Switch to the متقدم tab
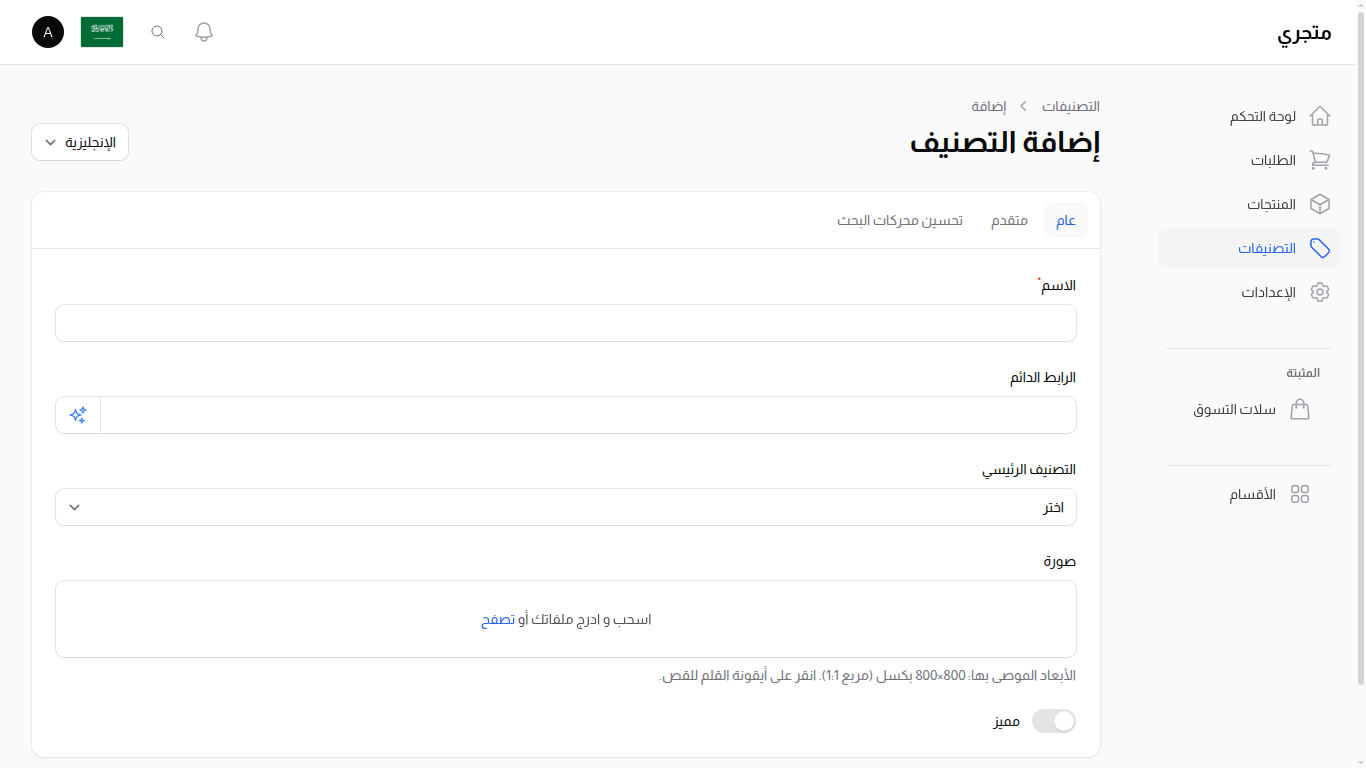1366x768 pixels. pyautogui.click(x=1008, y=220)
